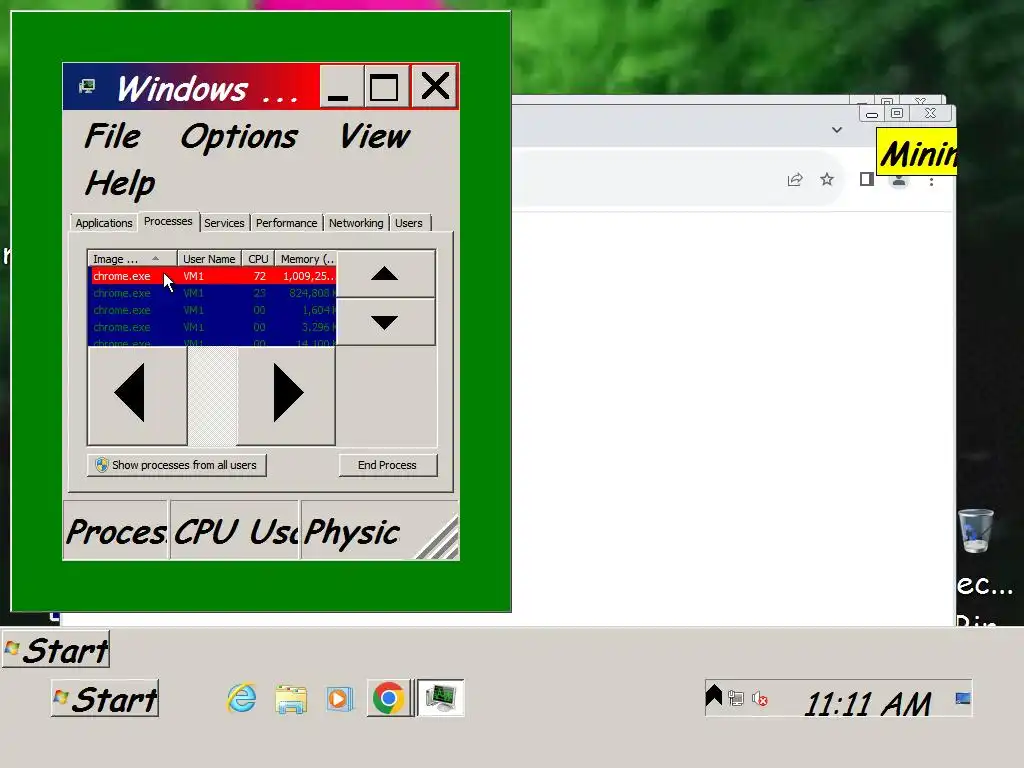
Task: Click the End Process button
Action: [387, 465]
